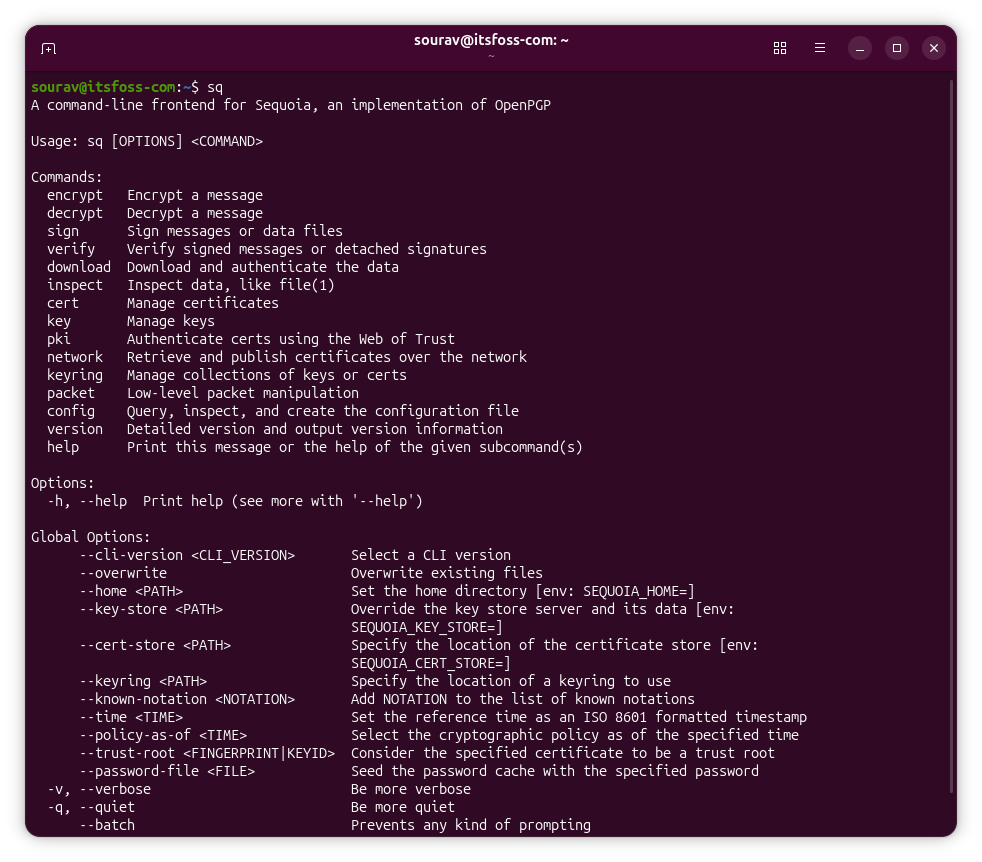982x862 pixels.
Task: Click 'A command-line frontend for Sequoia' line
Action: [x=291, y=105]
